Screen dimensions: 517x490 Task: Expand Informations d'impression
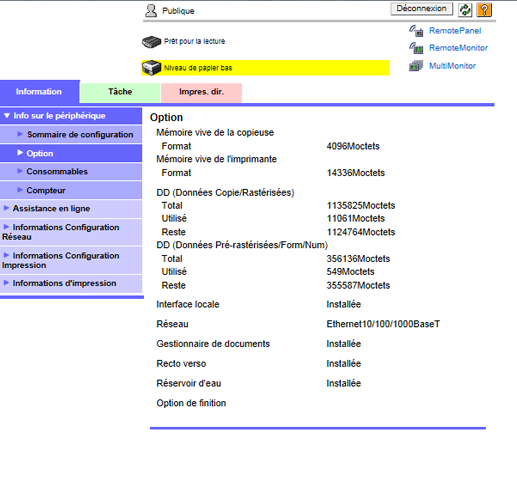click(x=71, y=283)
